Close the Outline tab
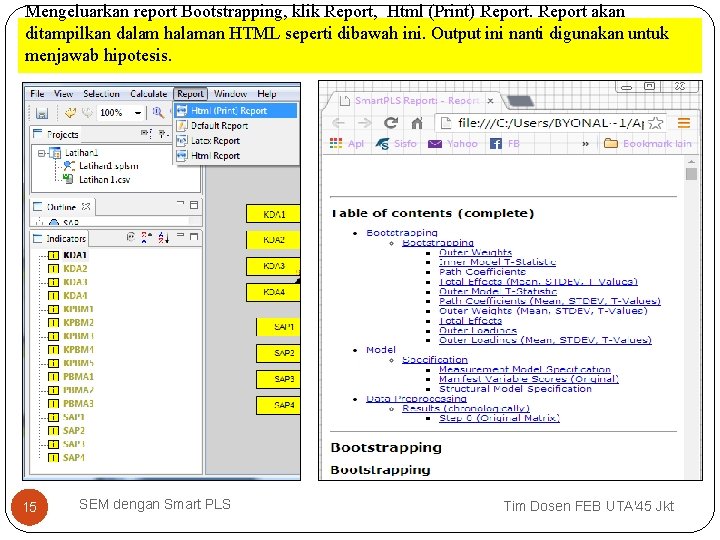The height and width of the screenshot is (540, 720). (x=86, y=207)
